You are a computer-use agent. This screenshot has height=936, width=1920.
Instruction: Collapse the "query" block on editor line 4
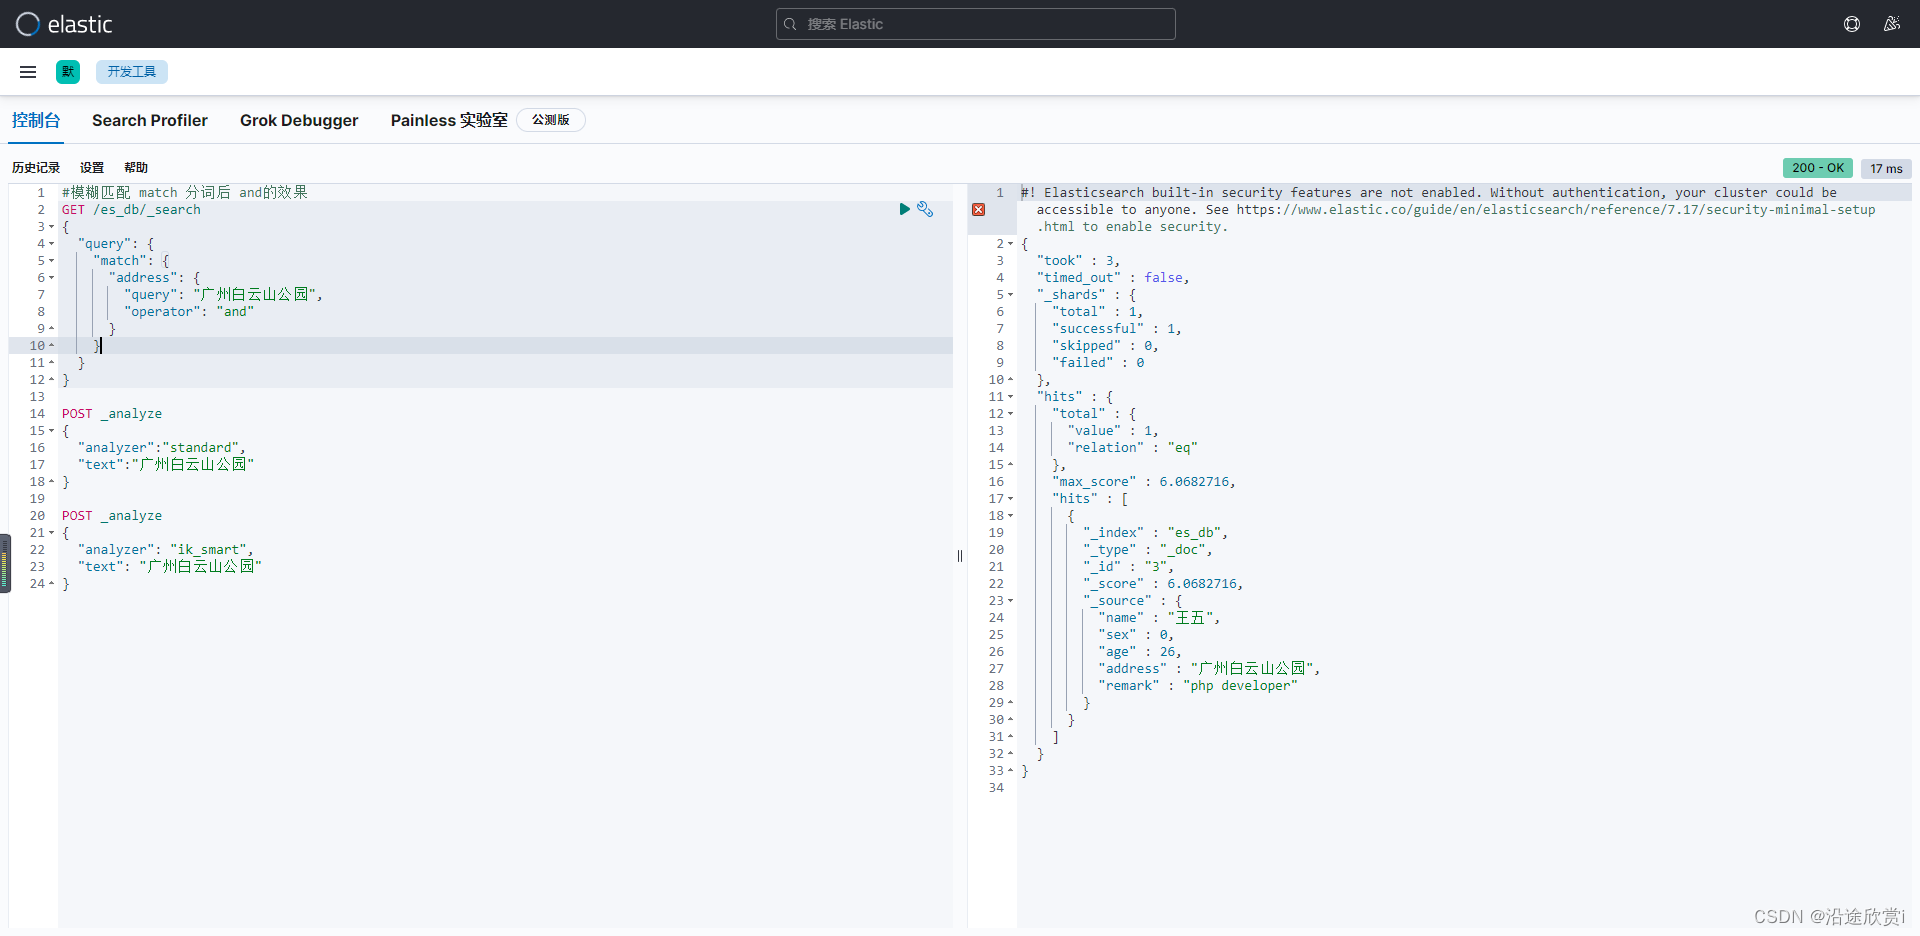tap(52, 244)
